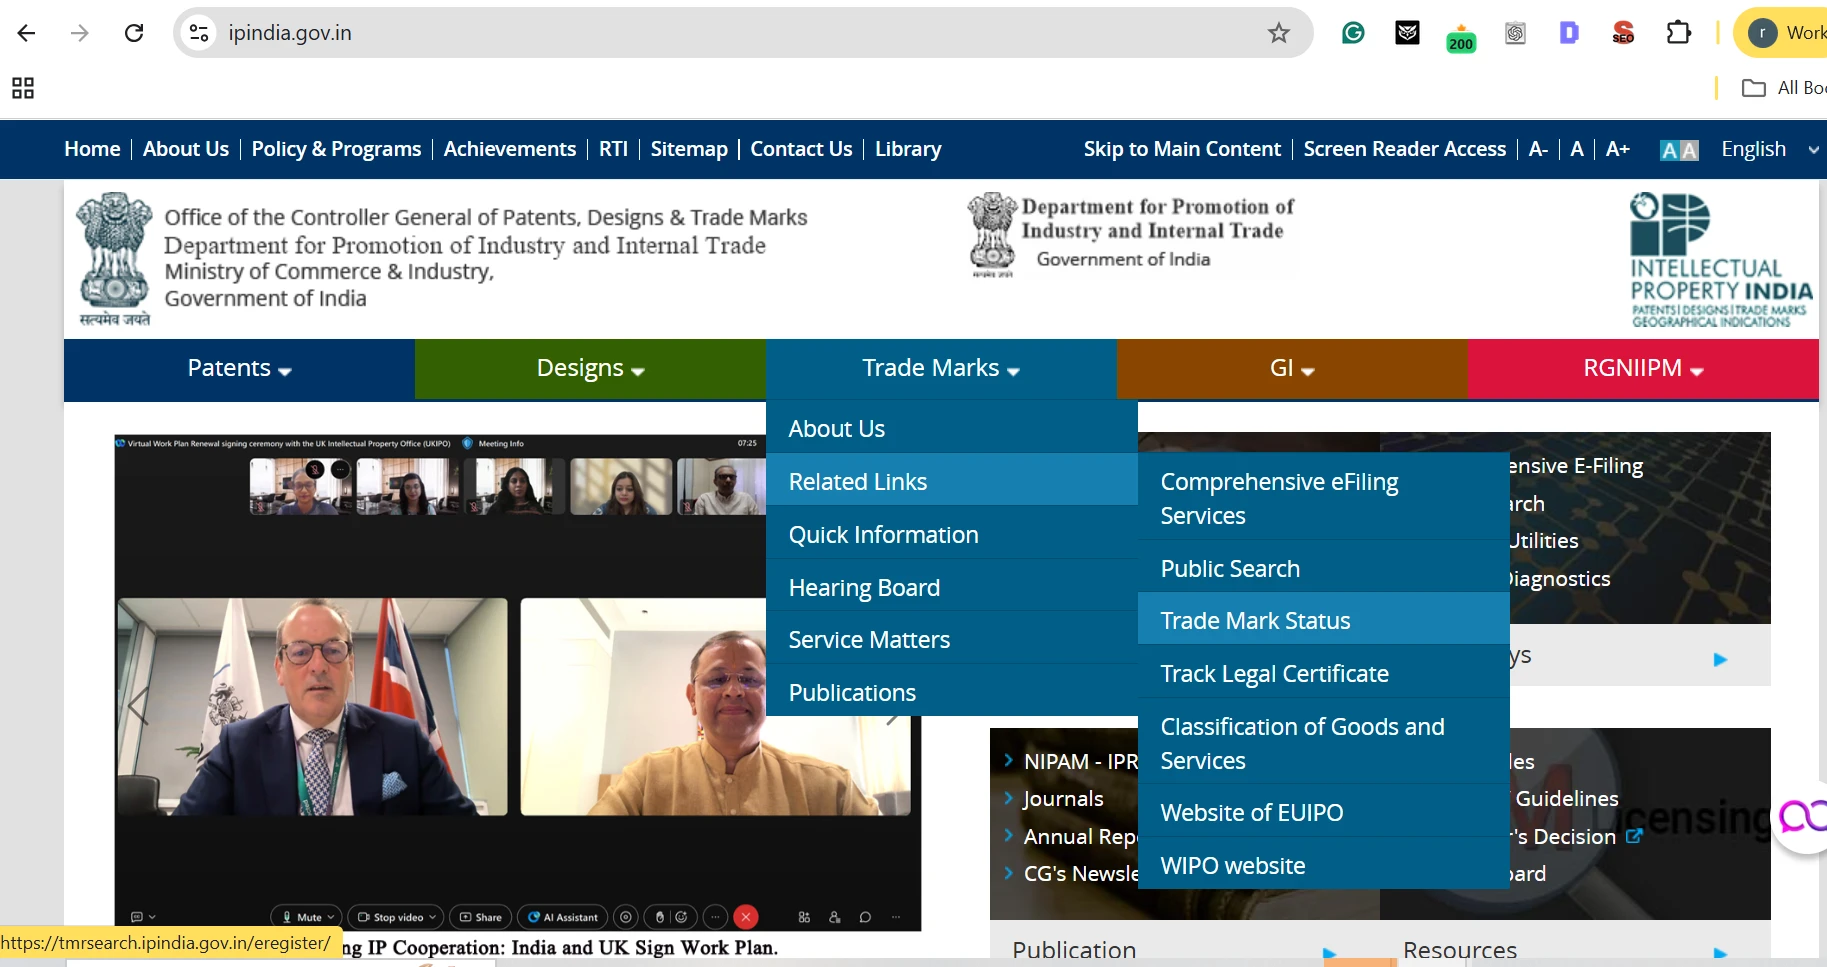Image resolution: width=1827 pixels, height=967 pixels.
Task: Click the browser reload page icon
Action: [134, 33]
